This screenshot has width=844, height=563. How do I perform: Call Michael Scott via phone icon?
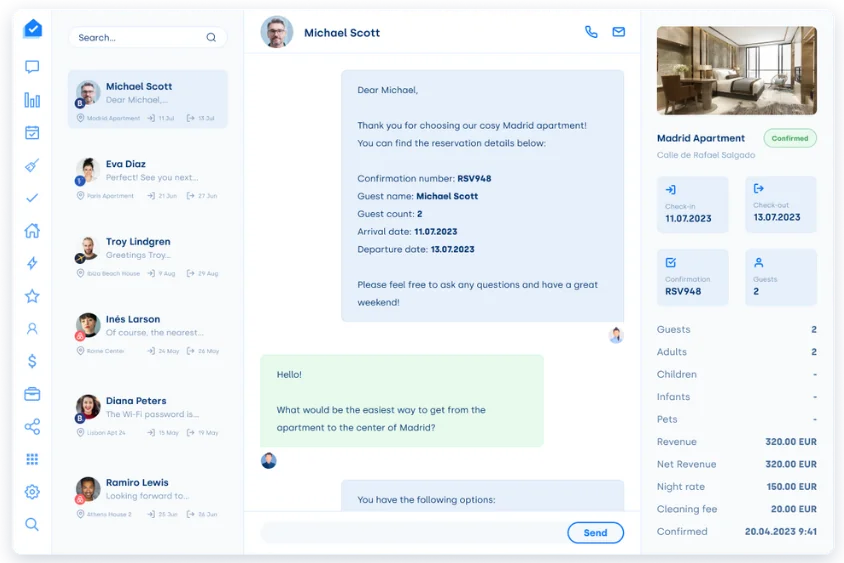pos(591,32)
